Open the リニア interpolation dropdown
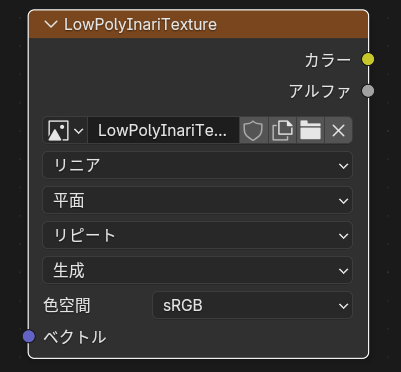This screenshot has width=401, height=372. pyautogui.click(x=197, y=165)
